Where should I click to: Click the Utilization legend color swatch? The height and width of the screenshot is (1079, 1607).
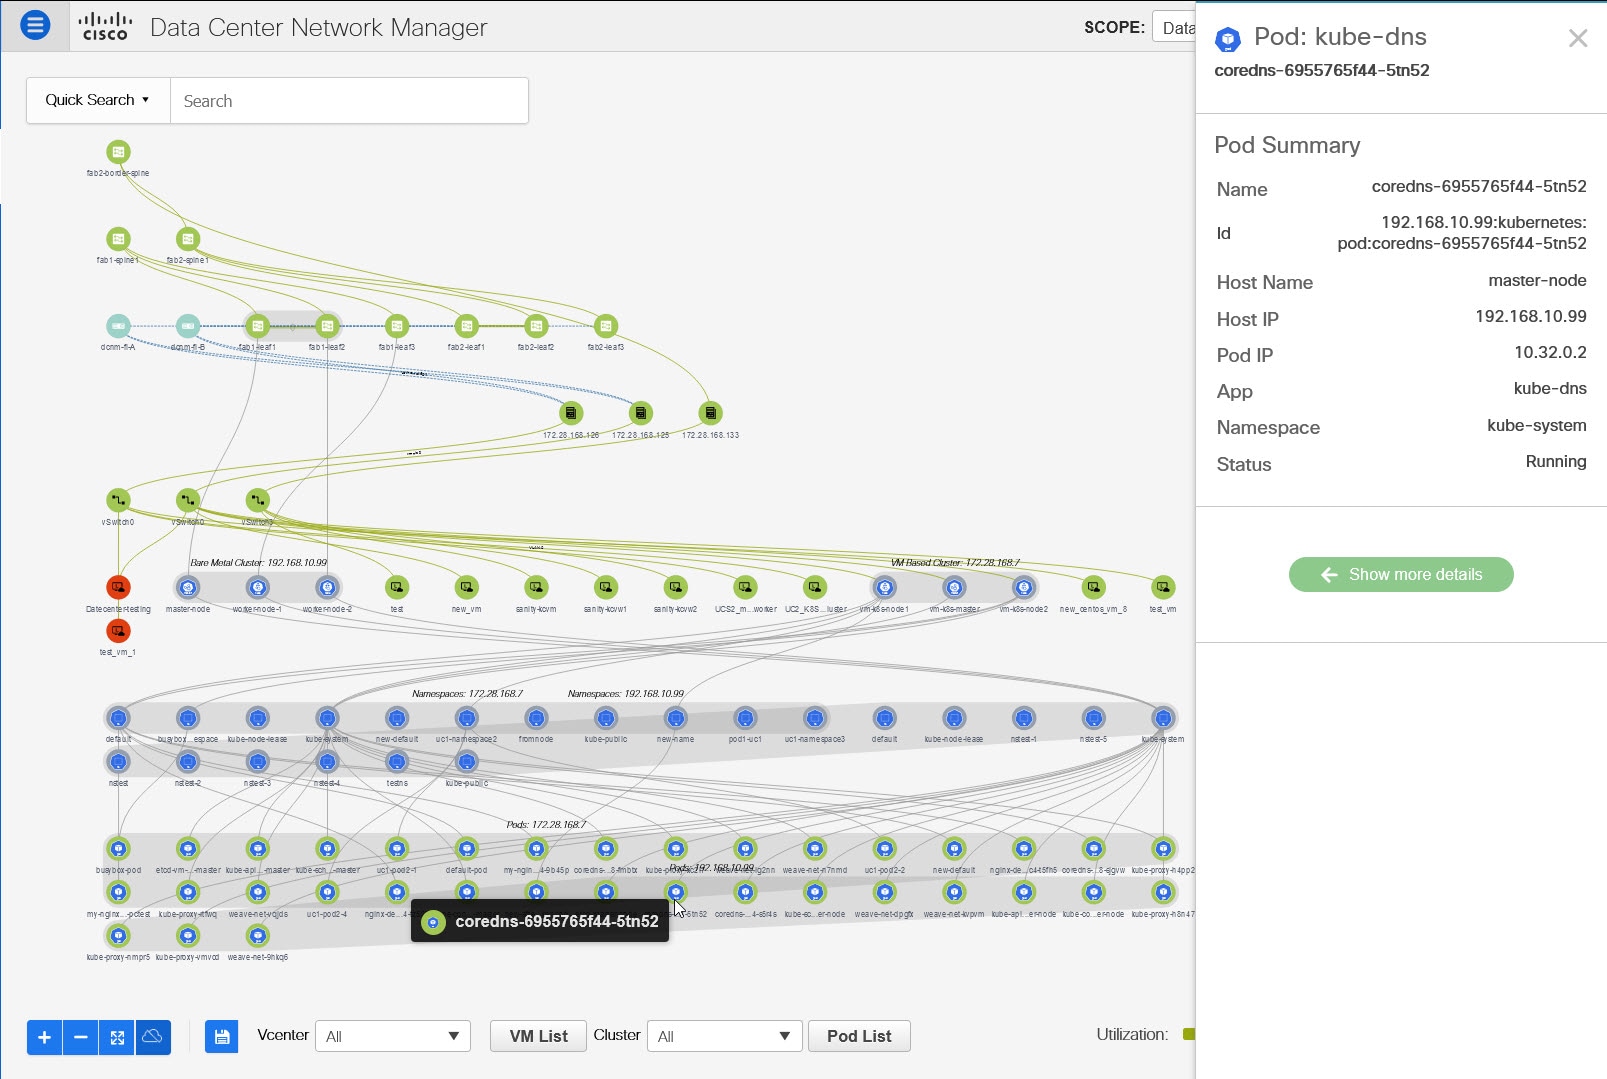1189,1034
